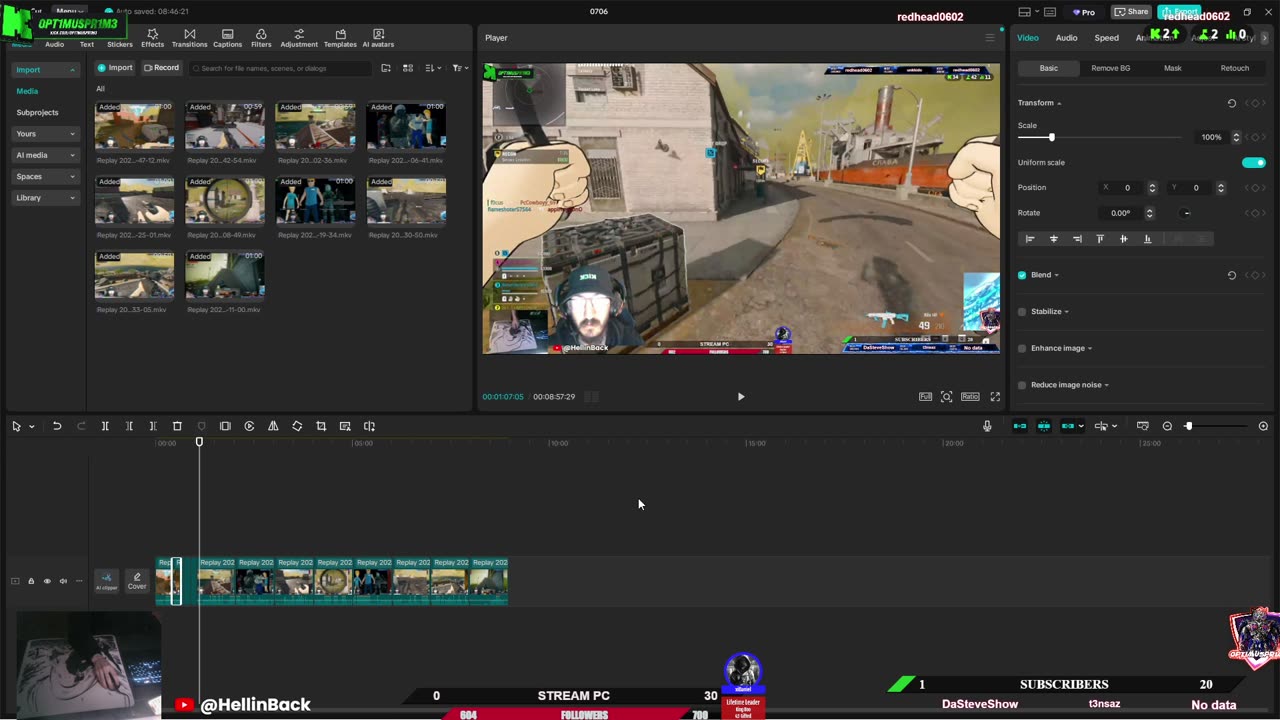The height and width of the screenshot is (720, 1280).
Task: Expand the AI media dropdown
Action: point(72,155)
